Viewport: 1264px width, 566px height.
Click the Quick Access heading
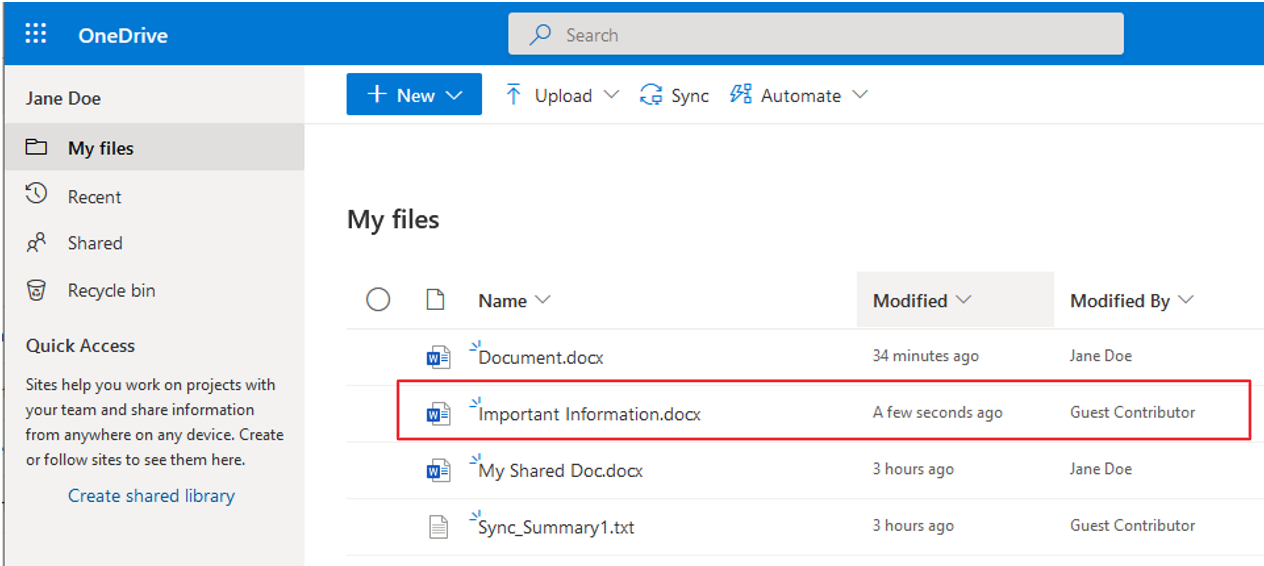[80, 346]
